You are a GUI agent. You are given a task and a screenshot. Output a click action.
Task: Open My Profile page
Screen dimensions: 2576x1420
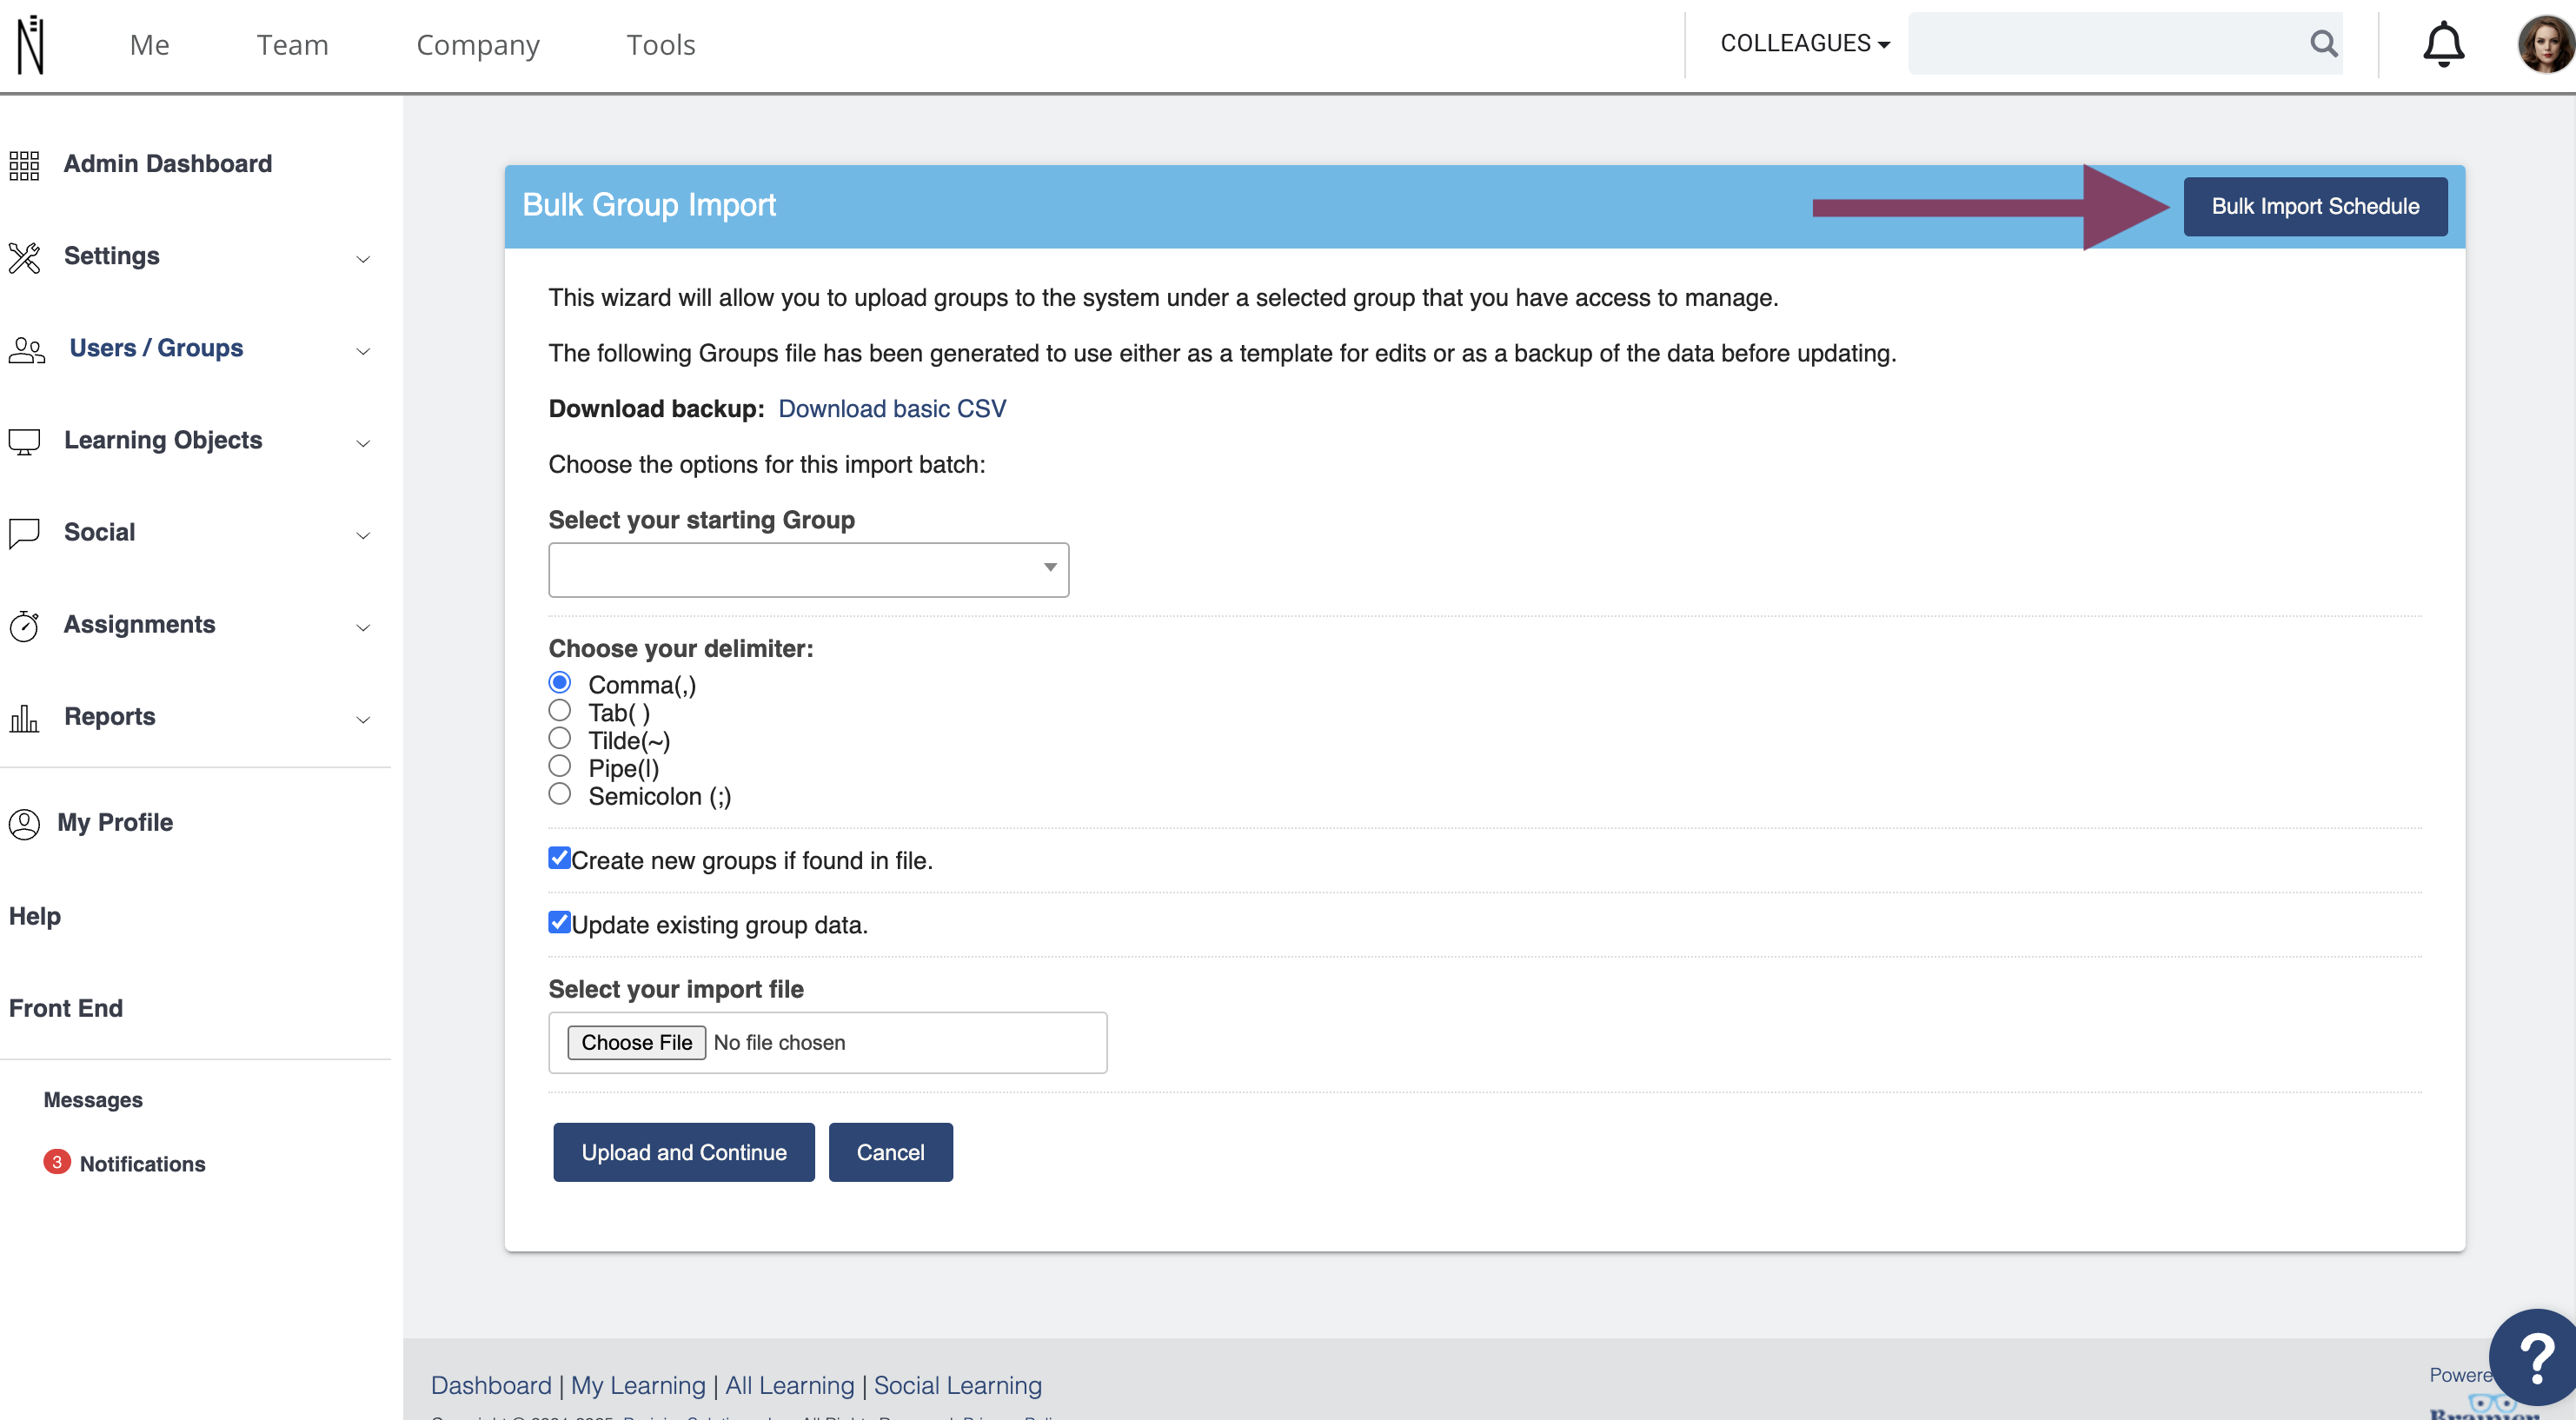(115, 822)
